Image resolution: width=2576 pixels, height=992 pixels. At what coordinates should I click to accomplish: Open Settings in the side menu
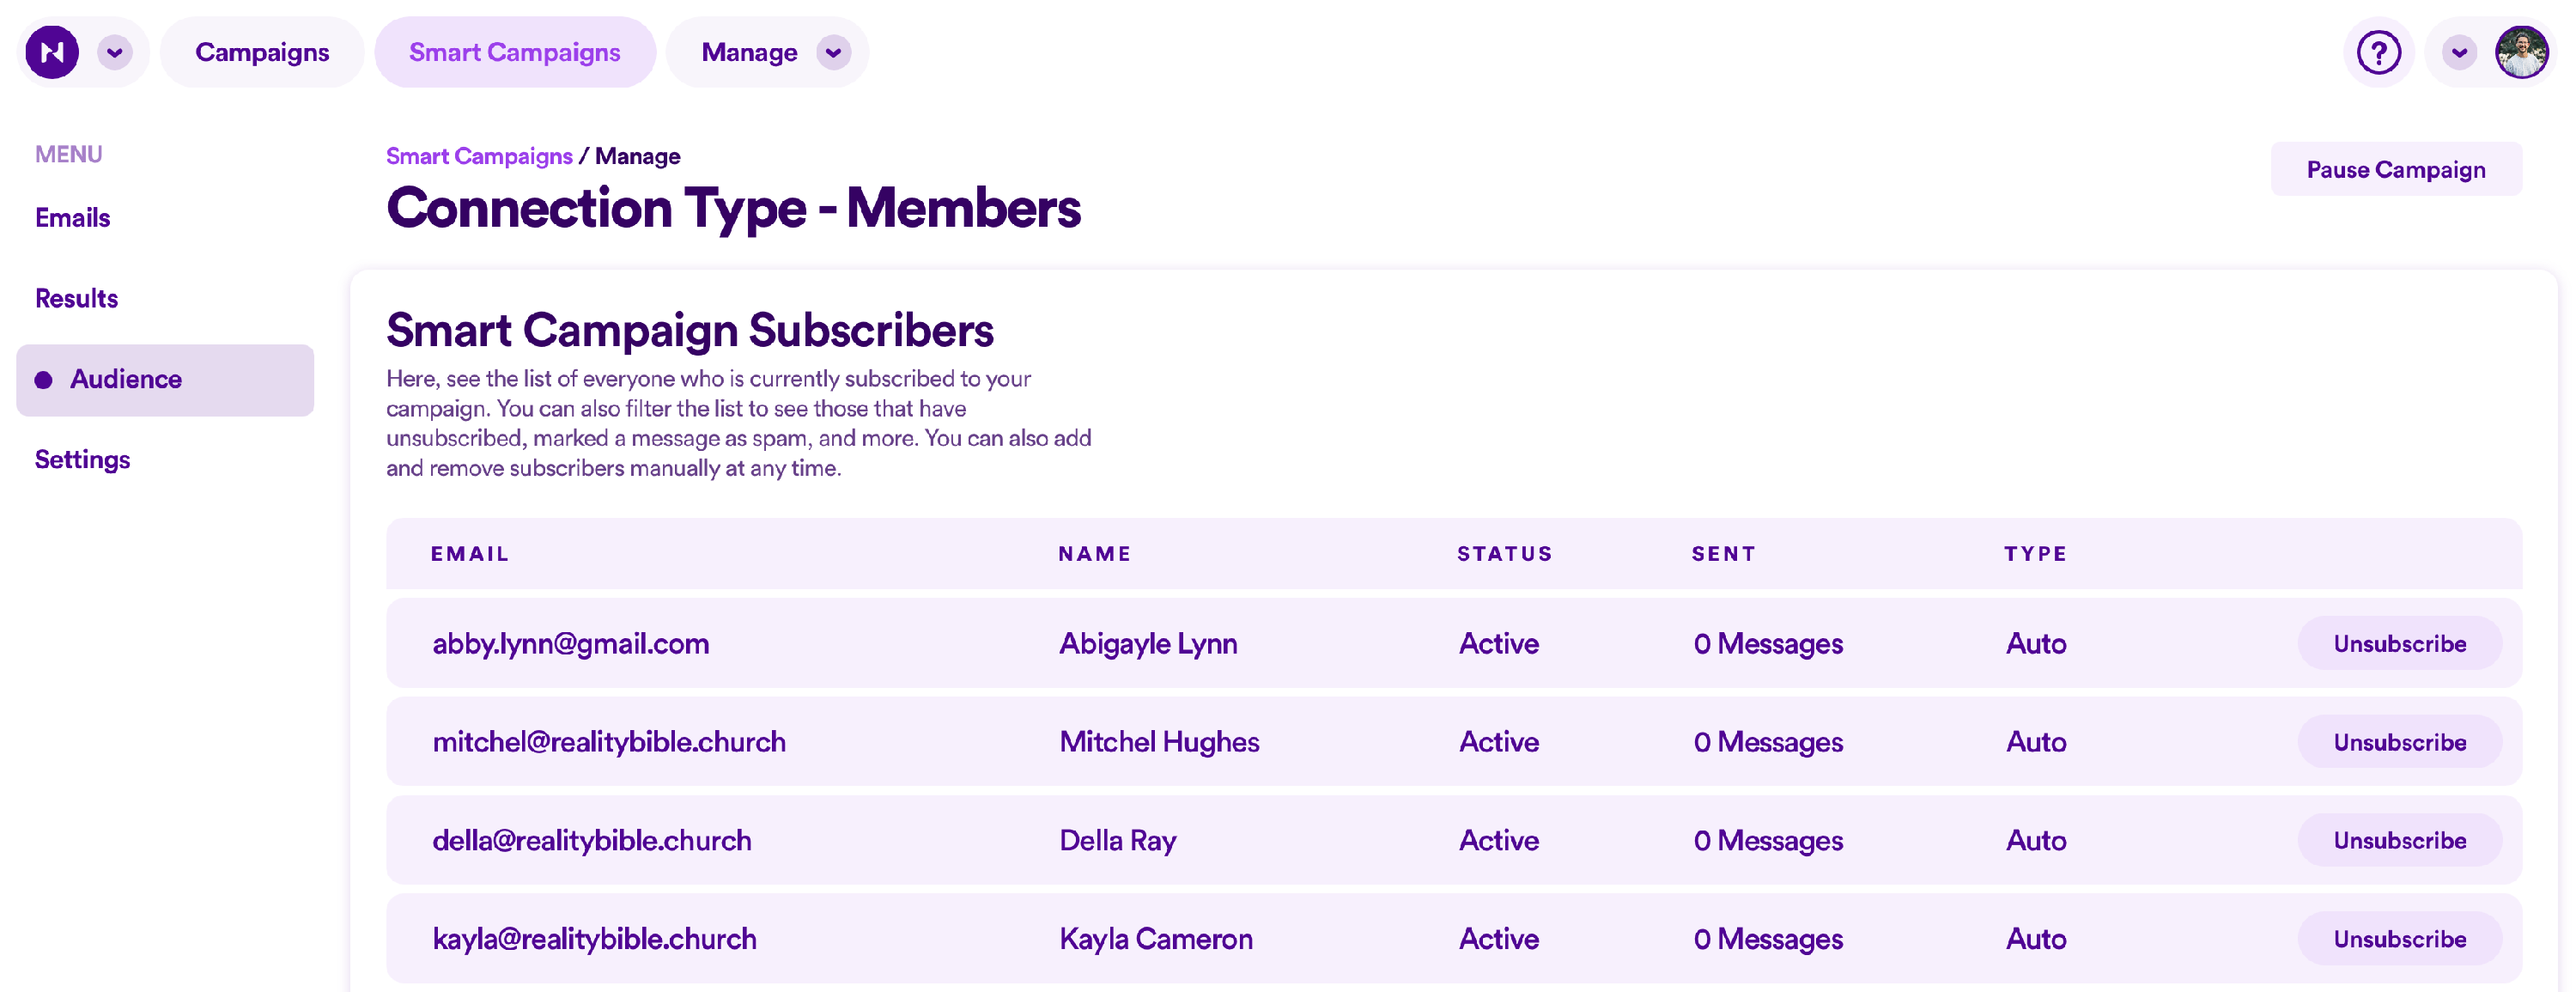tap(82, 460)
